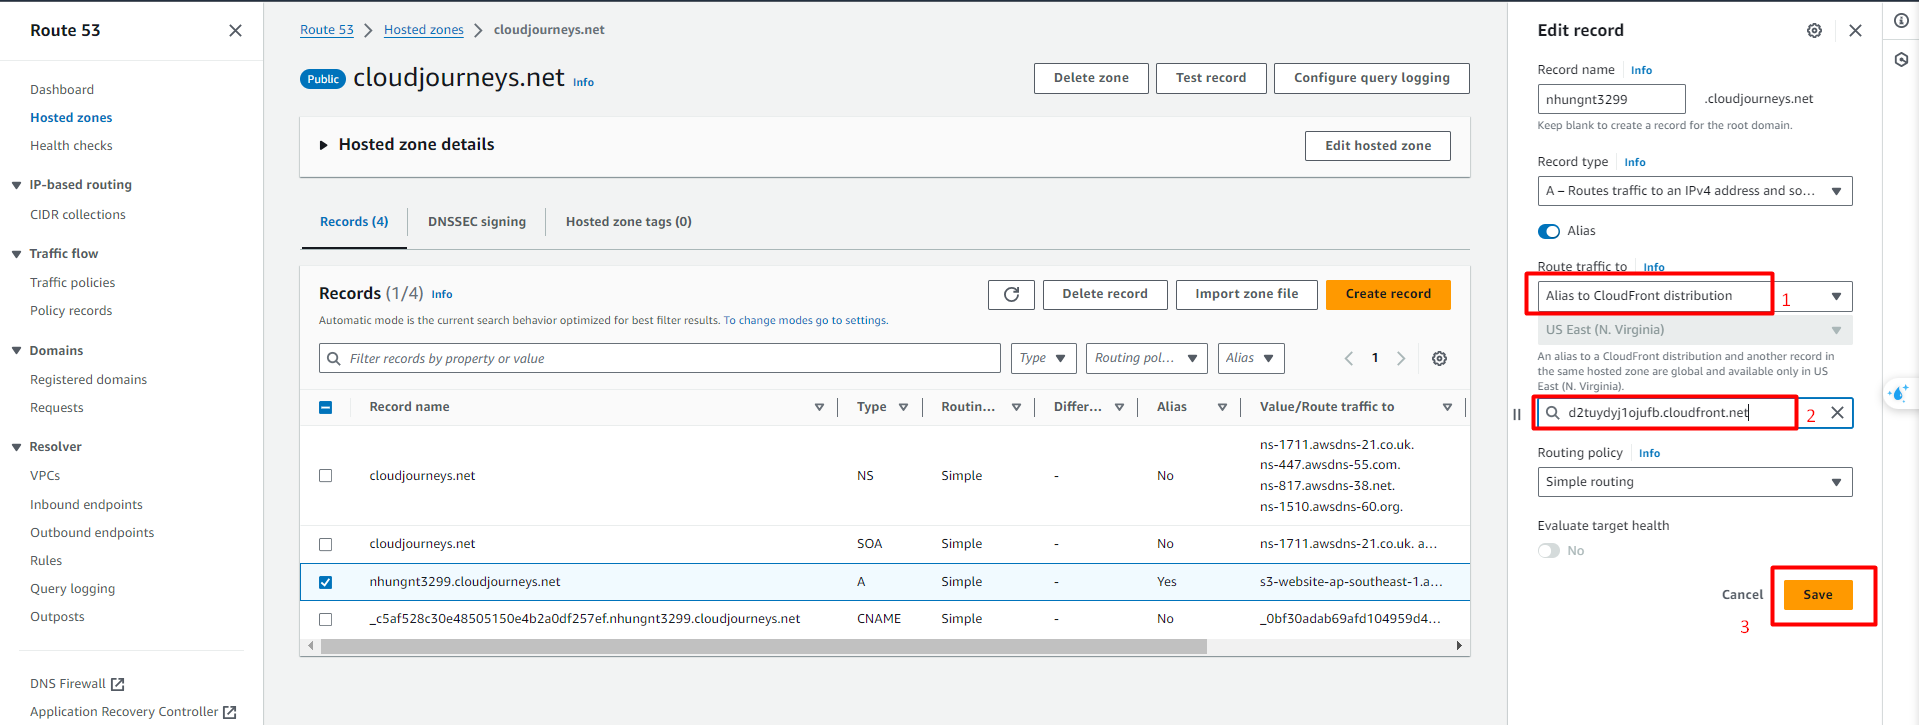Open the Simple routing policy dropdown

tap(1694, 482)
